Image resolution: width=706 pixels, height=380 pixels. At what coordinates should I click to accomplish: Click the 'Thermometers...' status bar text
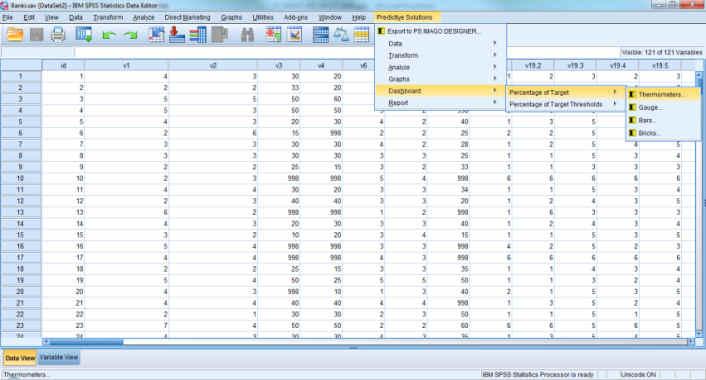pyautogui.click(x=25, y=375)
